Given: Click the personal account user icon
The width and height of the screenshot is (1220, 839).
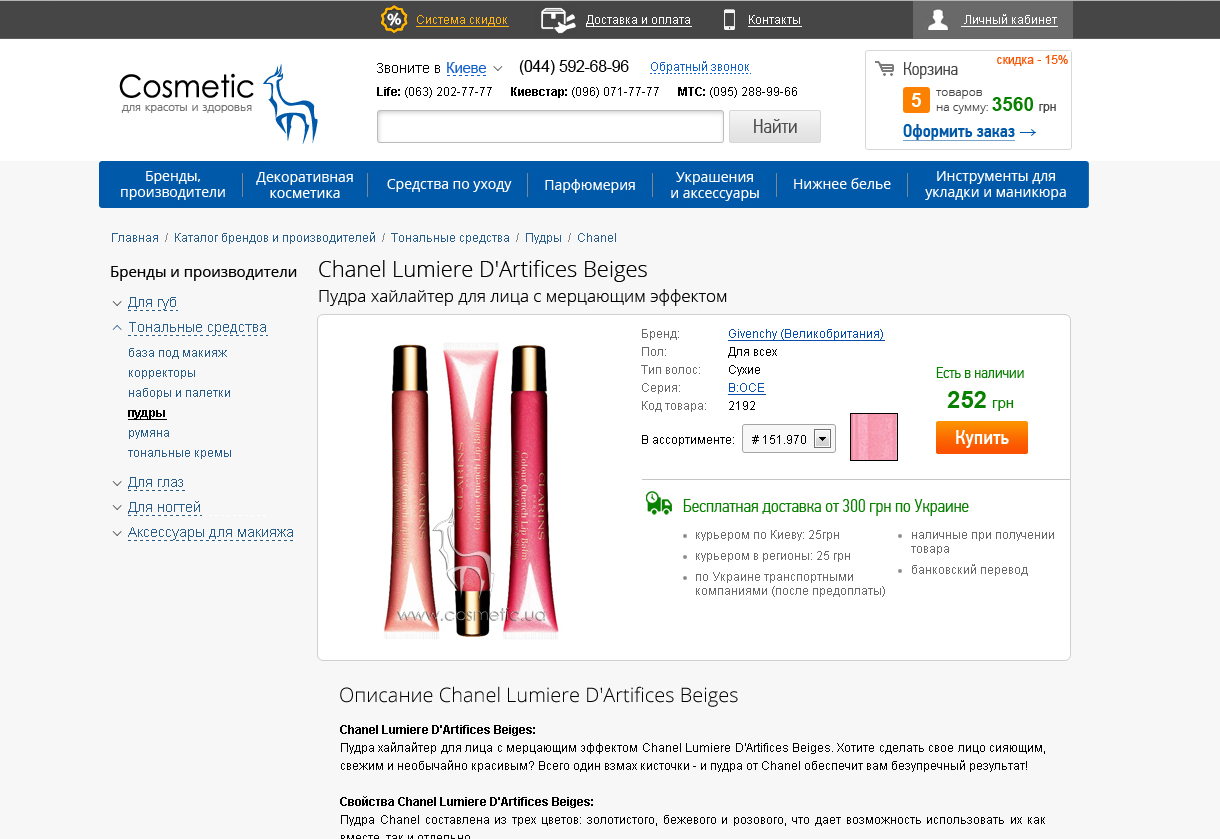Looking at the screenshot, I should 938,20.
